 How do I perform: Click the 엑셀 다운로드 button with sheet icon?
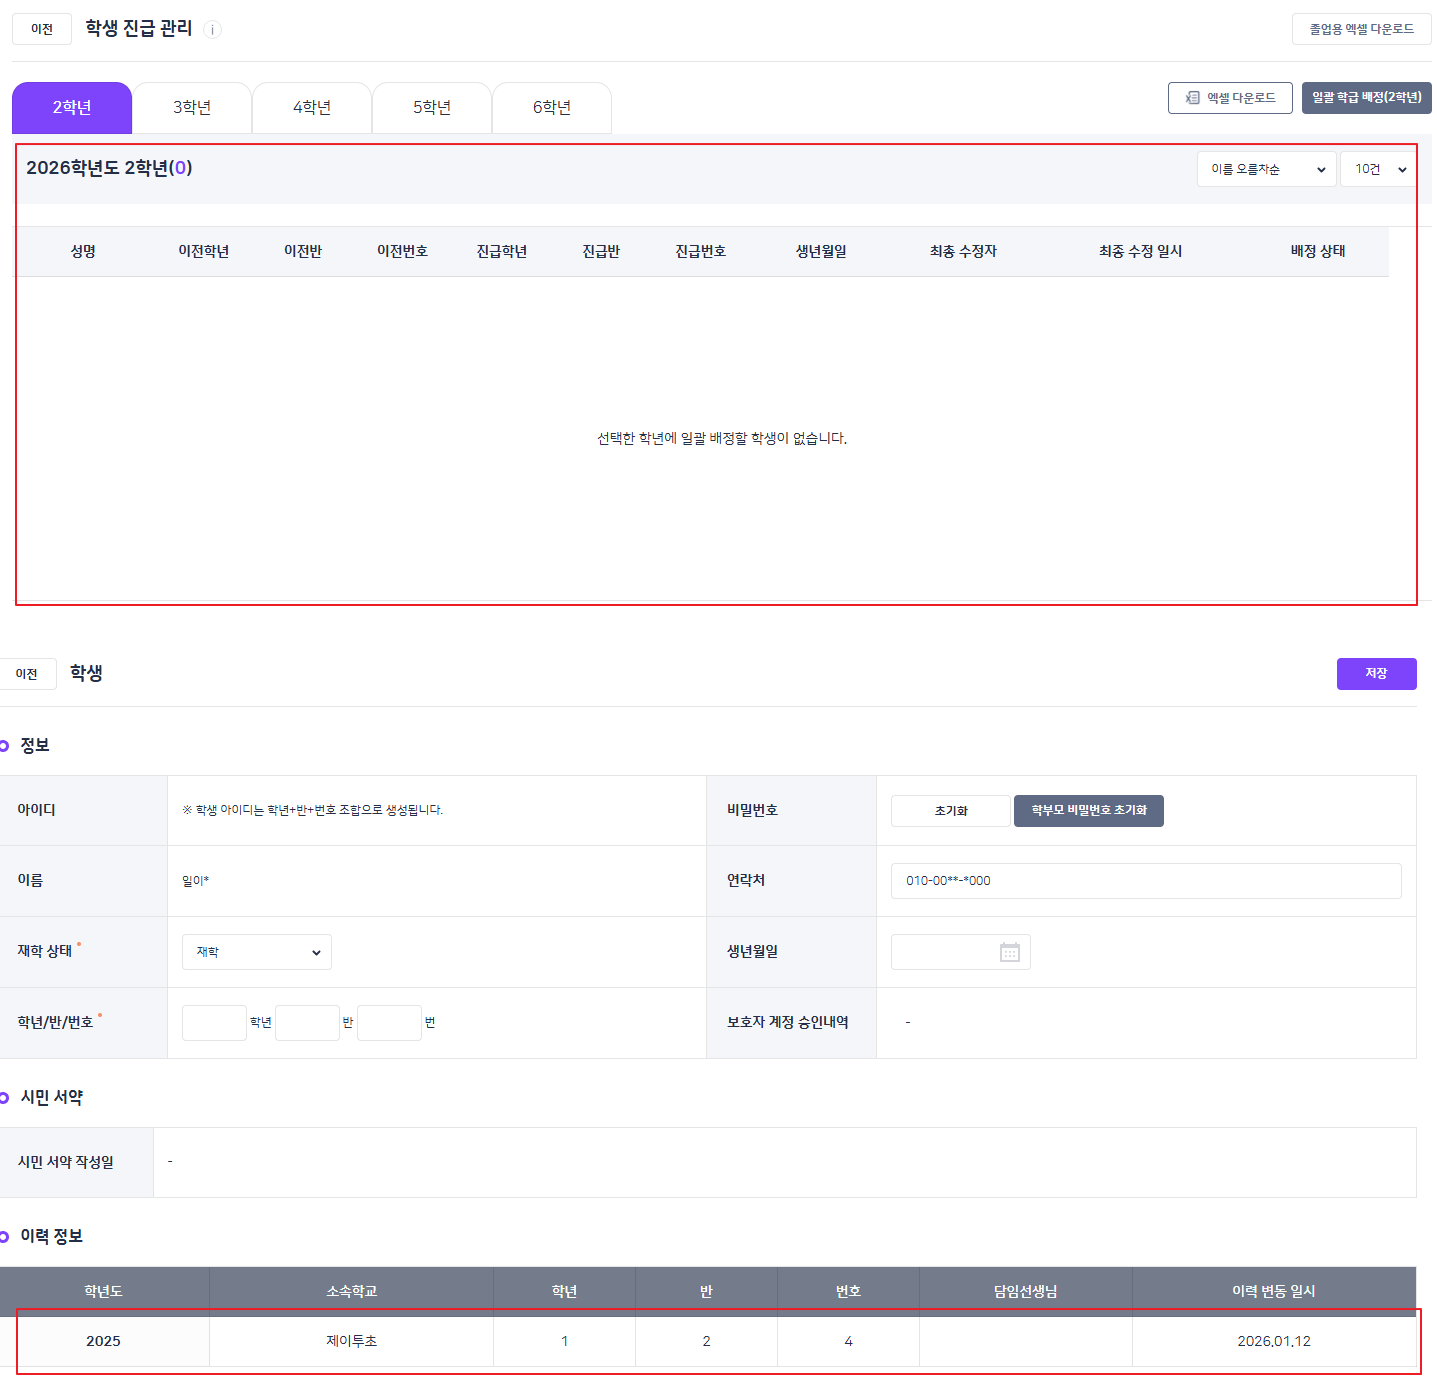pos(1229,98)
